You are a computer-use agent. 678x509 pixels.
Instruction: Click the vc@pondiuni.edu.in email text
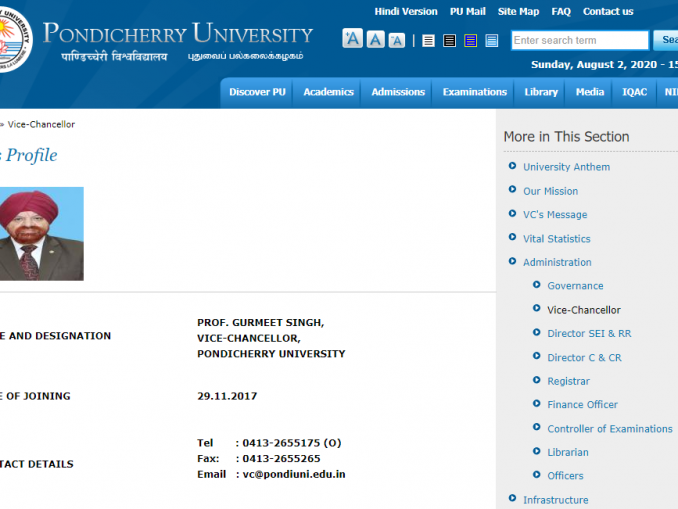[x=294, y=474]
